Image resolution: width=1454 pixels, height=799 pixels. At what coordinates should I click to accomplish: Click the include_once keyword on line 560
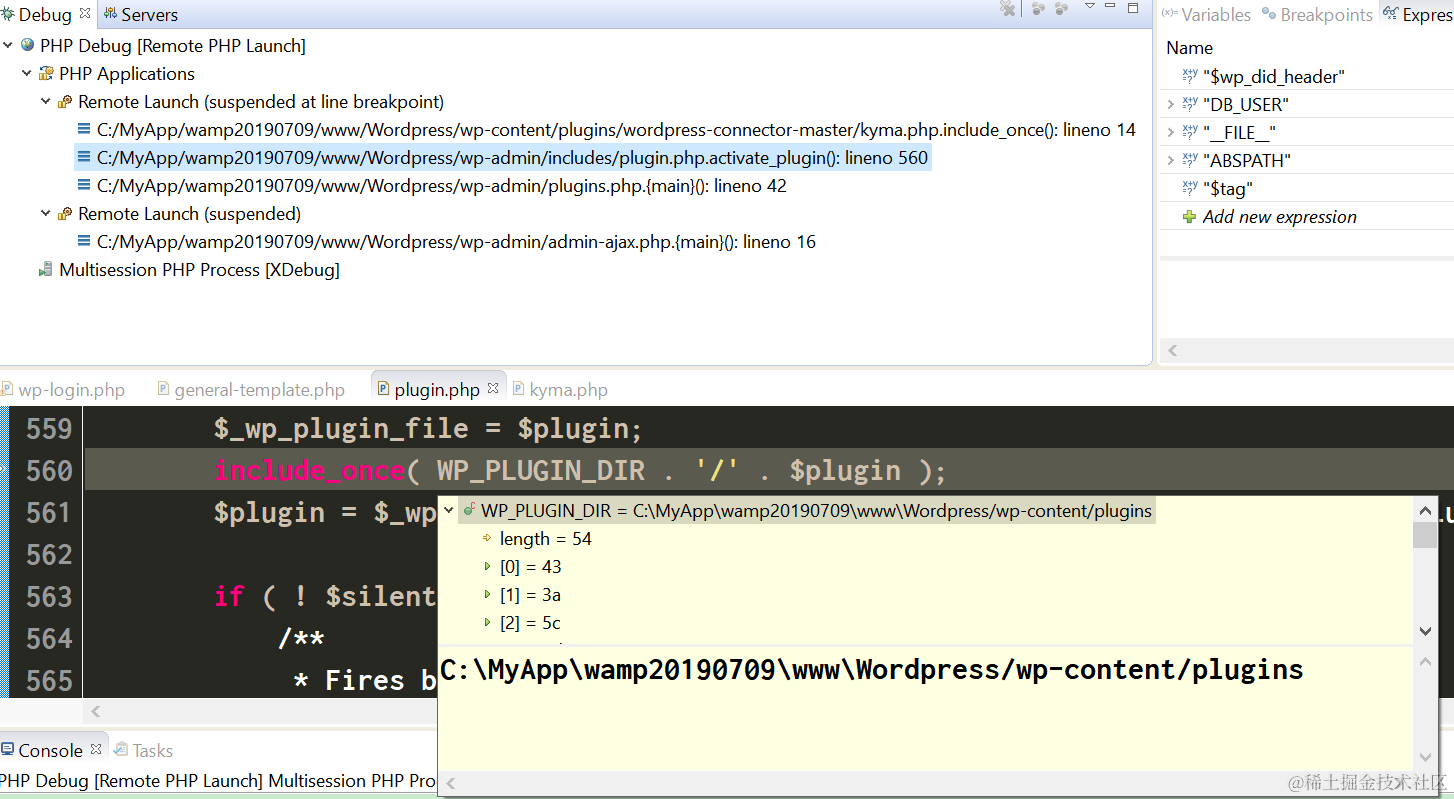tap(310, 471)
